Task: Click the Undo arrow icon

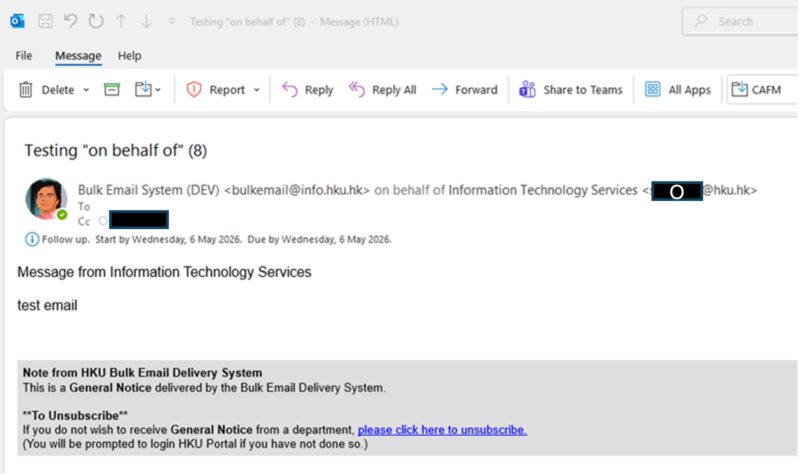Action: coord(70,21)
